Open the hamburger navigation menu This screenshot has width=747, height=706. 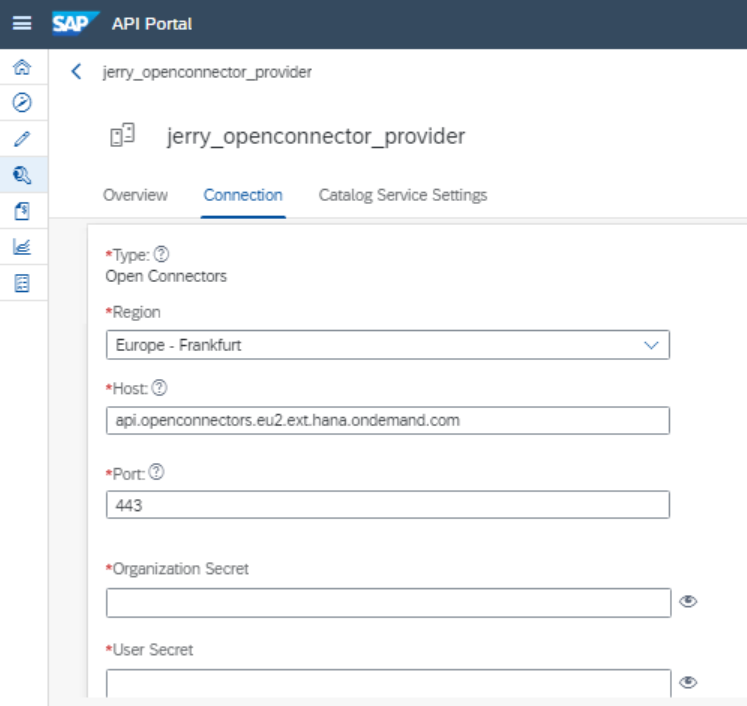(x=22, y=23)
